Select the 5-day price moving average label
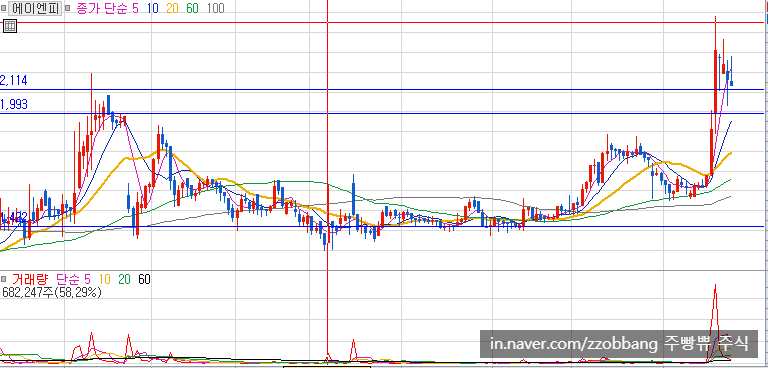Viewport: 768px width, 368px height. pos(135,8)
